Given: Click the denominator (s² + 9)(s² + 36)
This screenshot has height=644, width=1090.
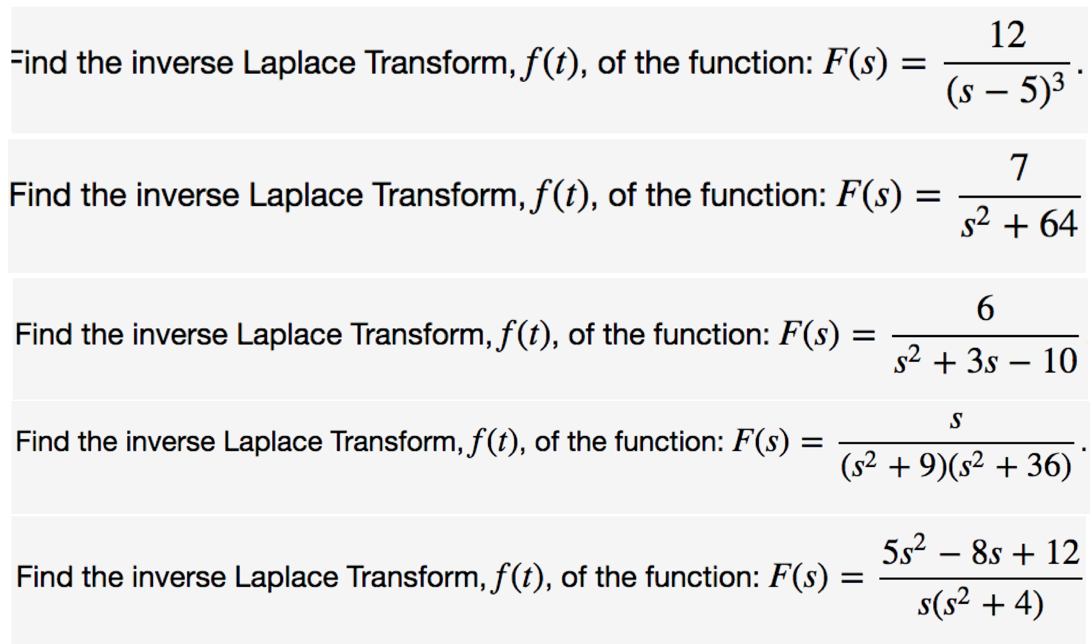Looking at the screenshot, I should [955, 467].
